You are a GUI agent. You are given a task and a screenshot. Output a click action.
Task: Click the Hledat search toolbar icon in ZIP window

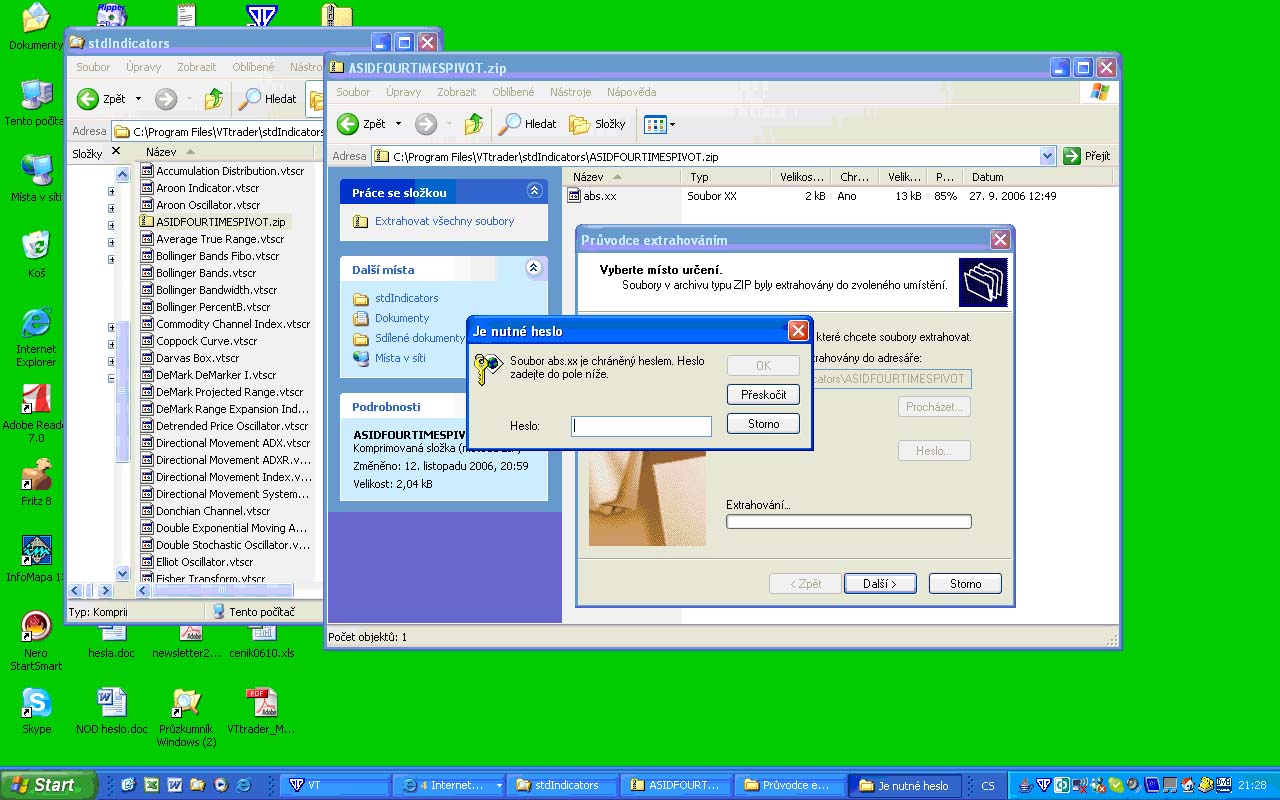[x=528, y=124]
